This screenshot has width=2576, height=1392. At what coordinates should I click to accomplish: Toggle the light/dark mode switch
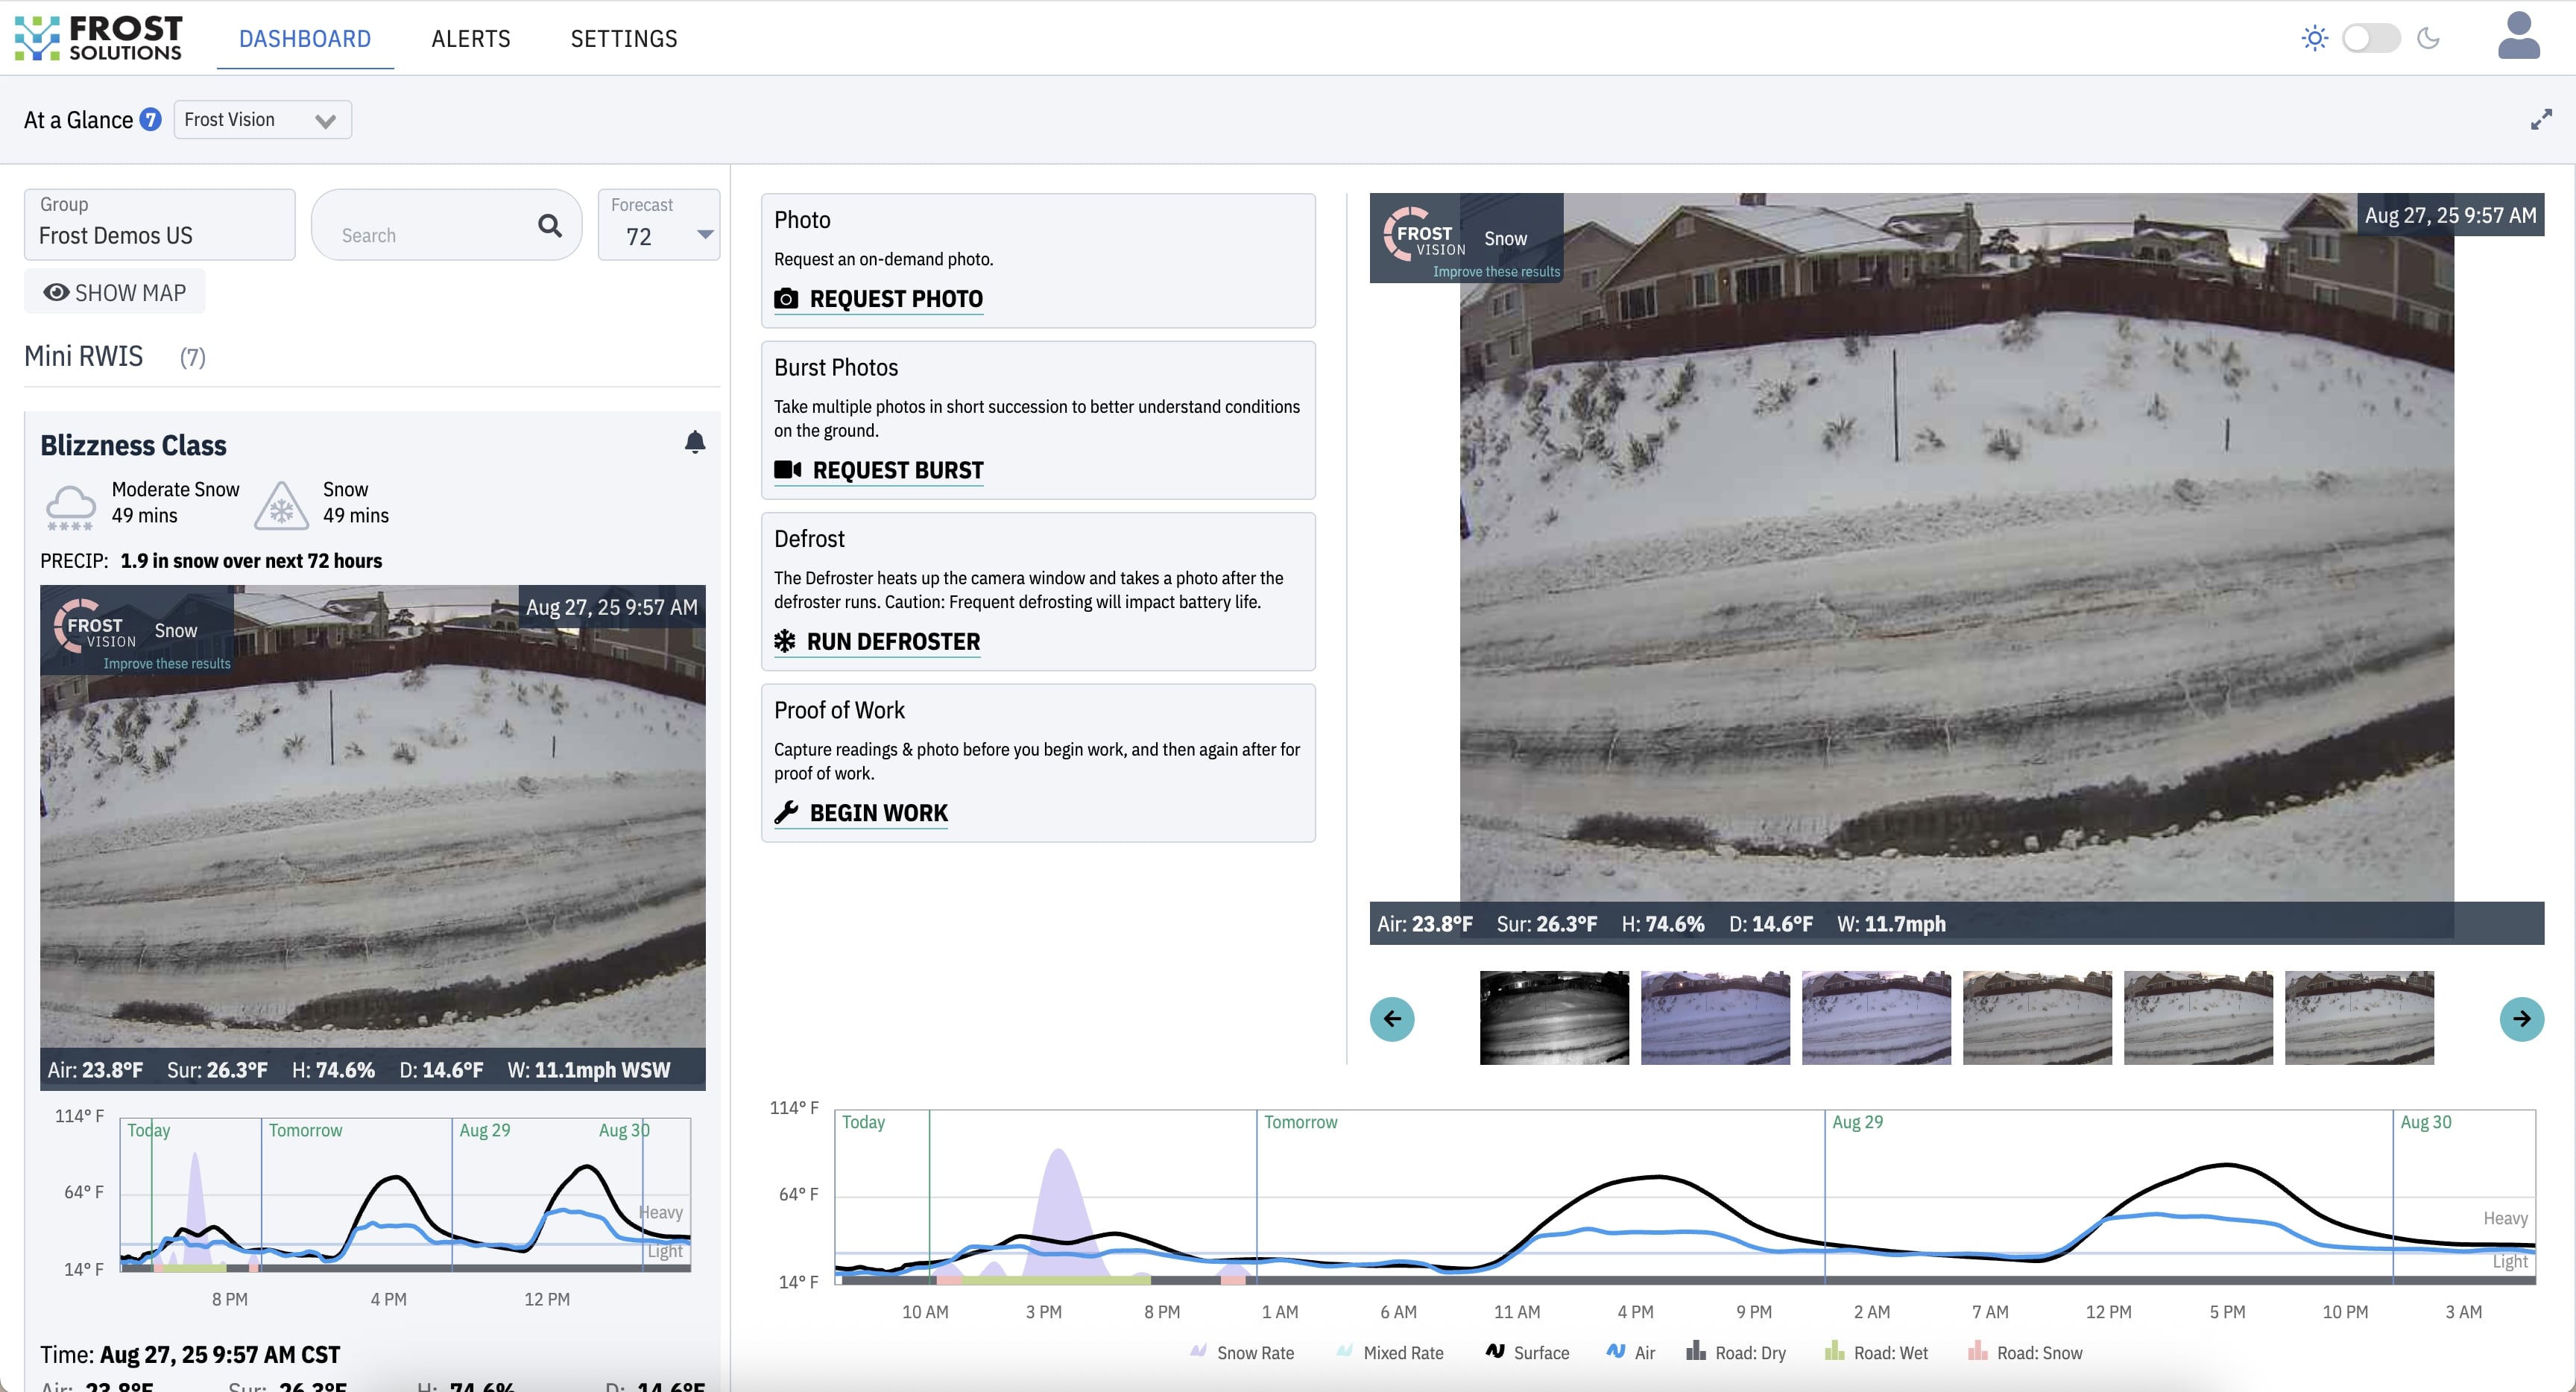click(x=2371, y=39)
